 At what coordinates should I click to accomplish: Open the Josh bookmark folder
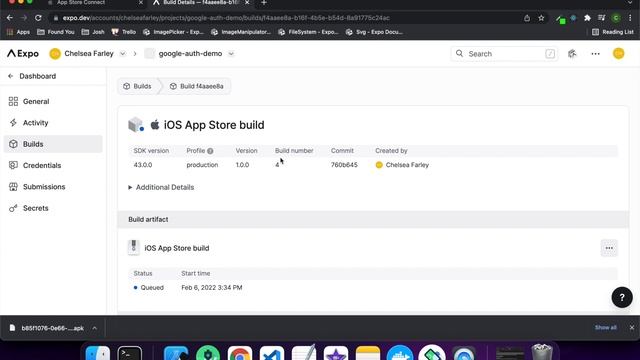(x=93, y=32)
